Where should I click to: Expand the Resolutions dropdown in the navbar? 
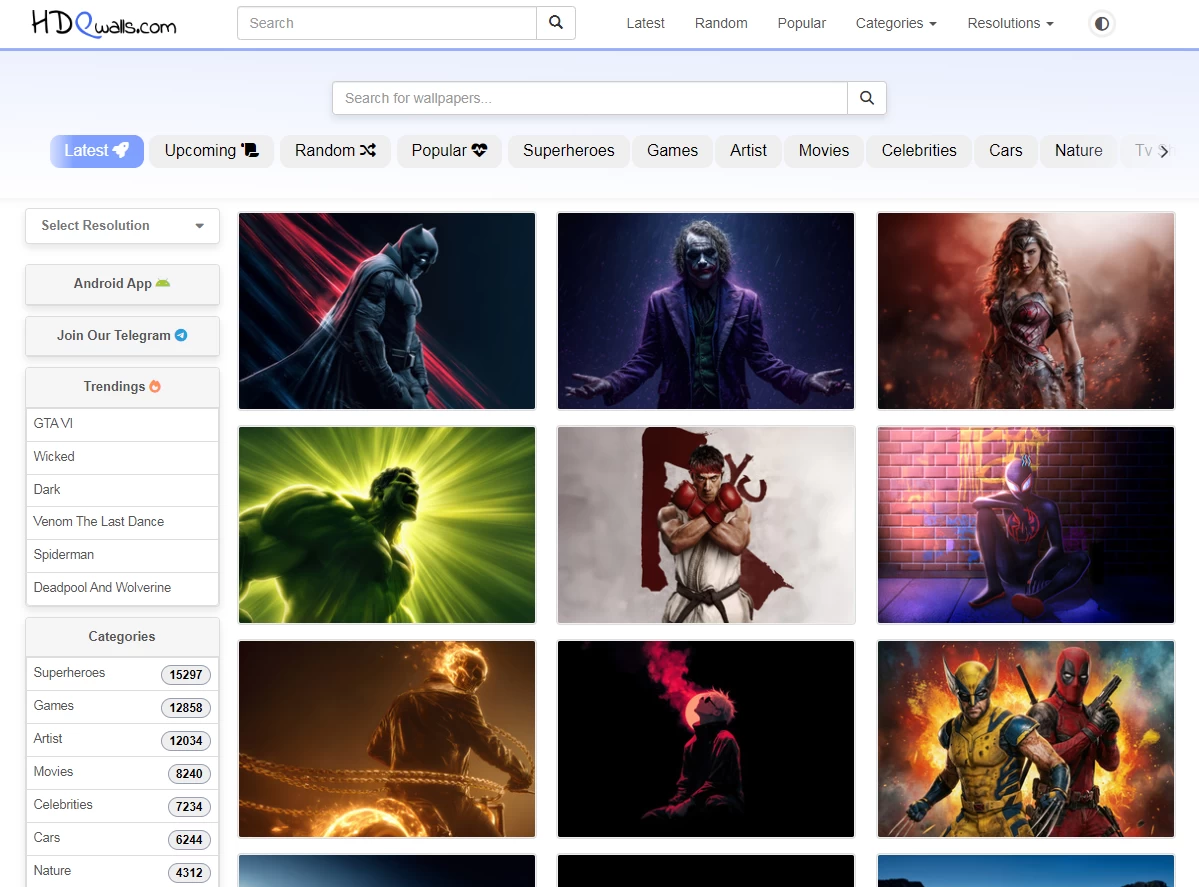[x=1010, y=23]
